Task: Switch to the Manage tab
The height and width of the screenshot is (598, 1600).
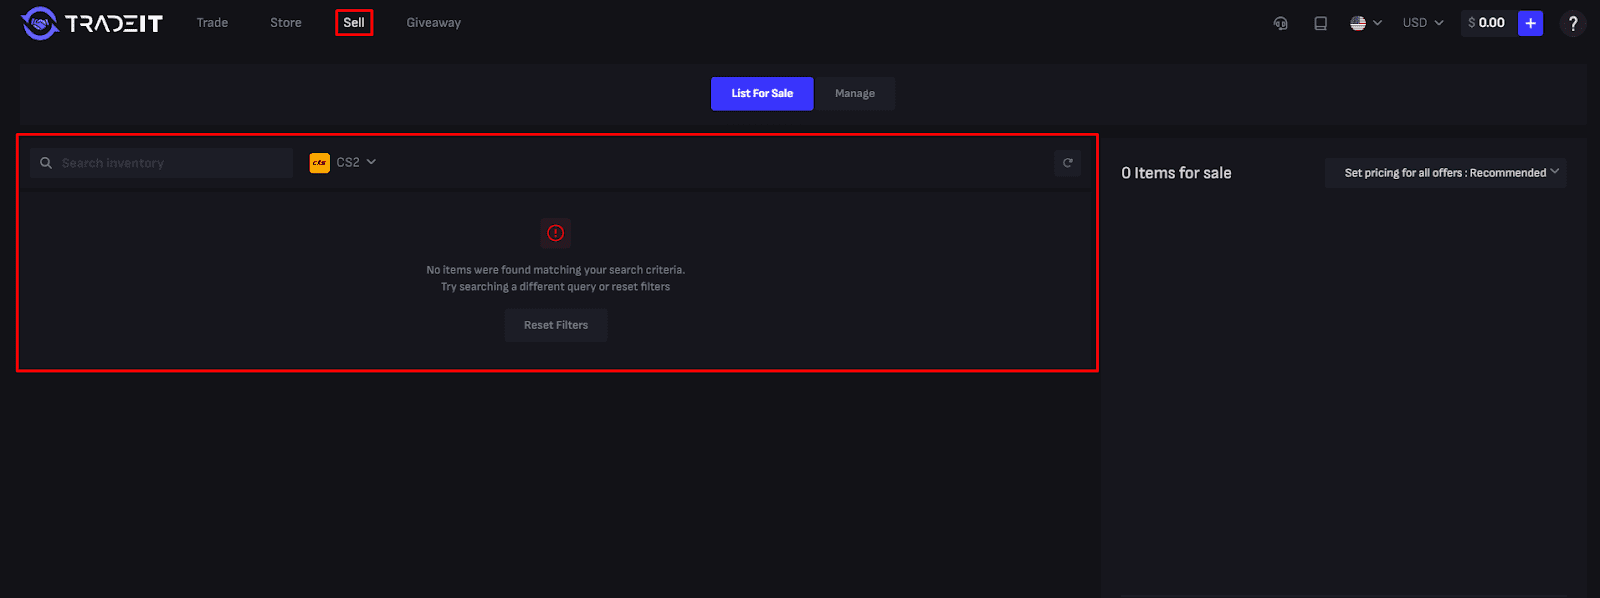Action: [x=854, y=94]
